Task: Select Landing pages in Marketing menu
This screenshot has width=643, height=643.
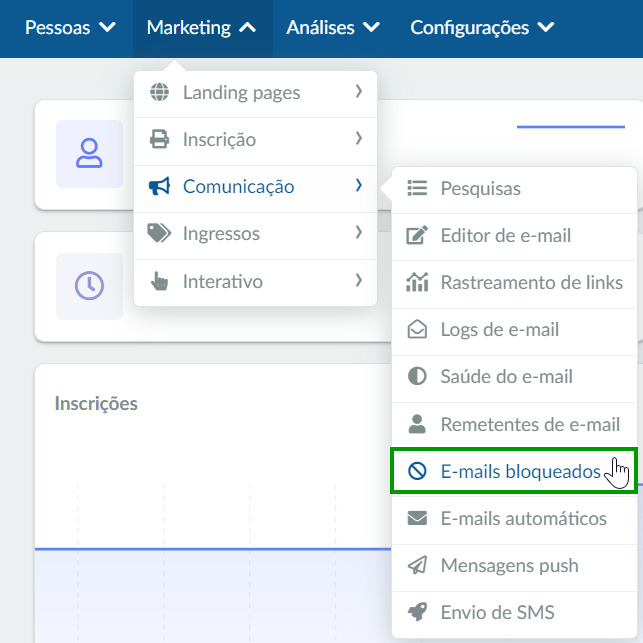Action: pos(255,94)
